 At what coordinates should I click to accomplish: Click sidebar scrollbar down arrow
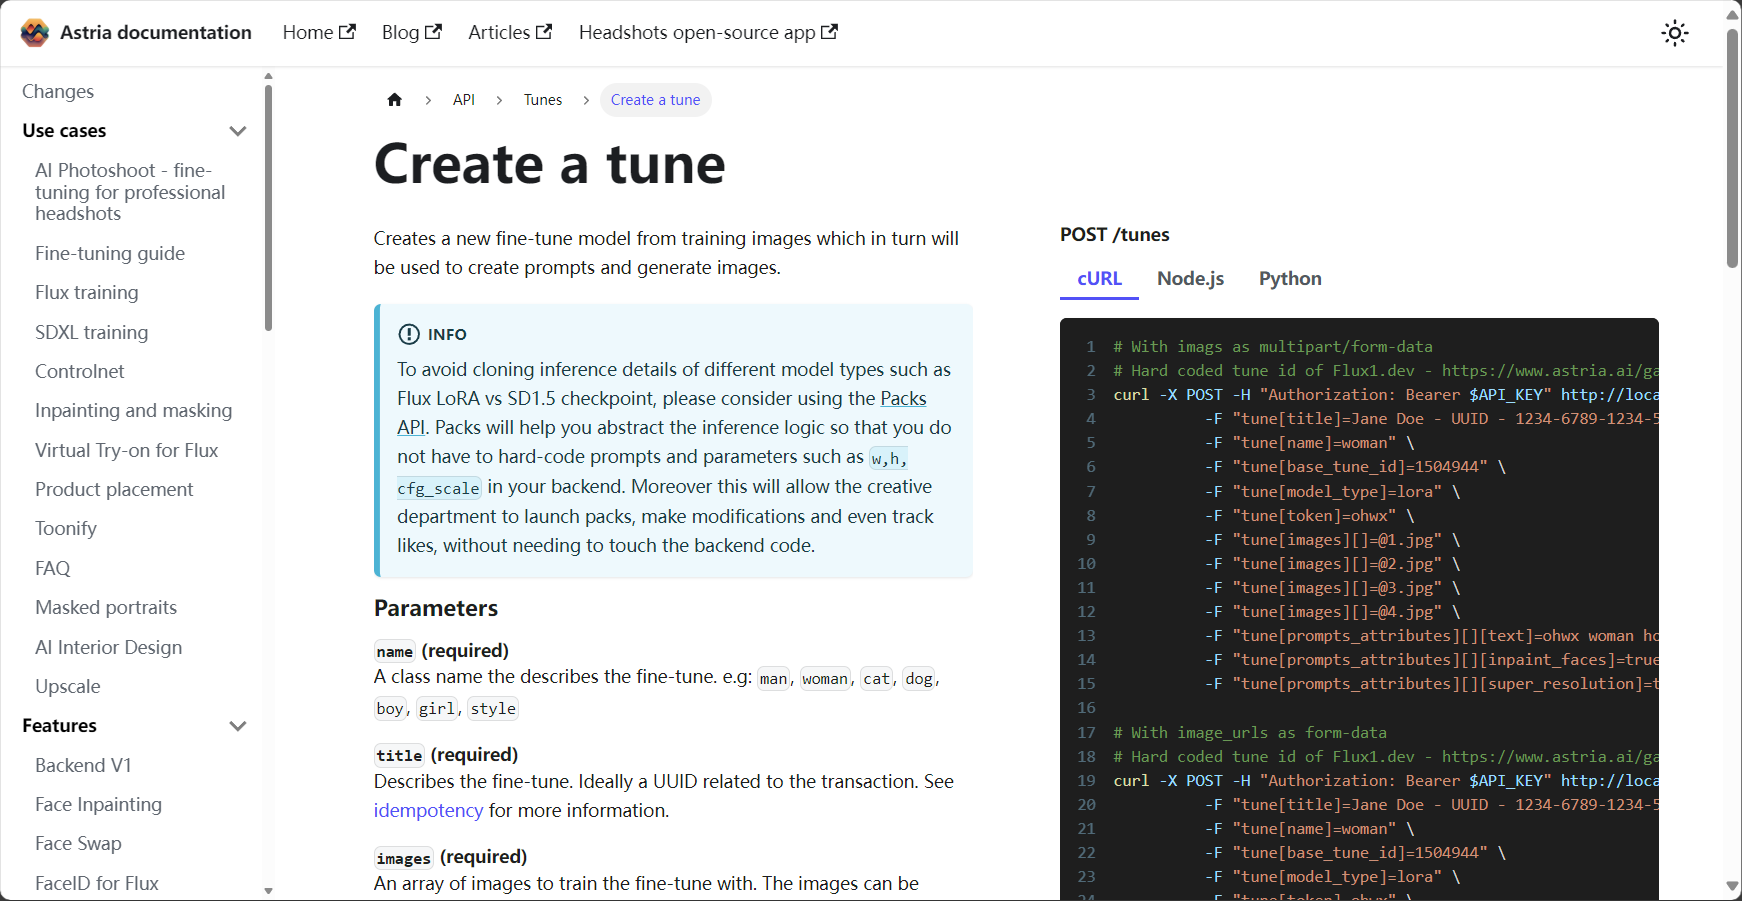[x=268, y=890]
